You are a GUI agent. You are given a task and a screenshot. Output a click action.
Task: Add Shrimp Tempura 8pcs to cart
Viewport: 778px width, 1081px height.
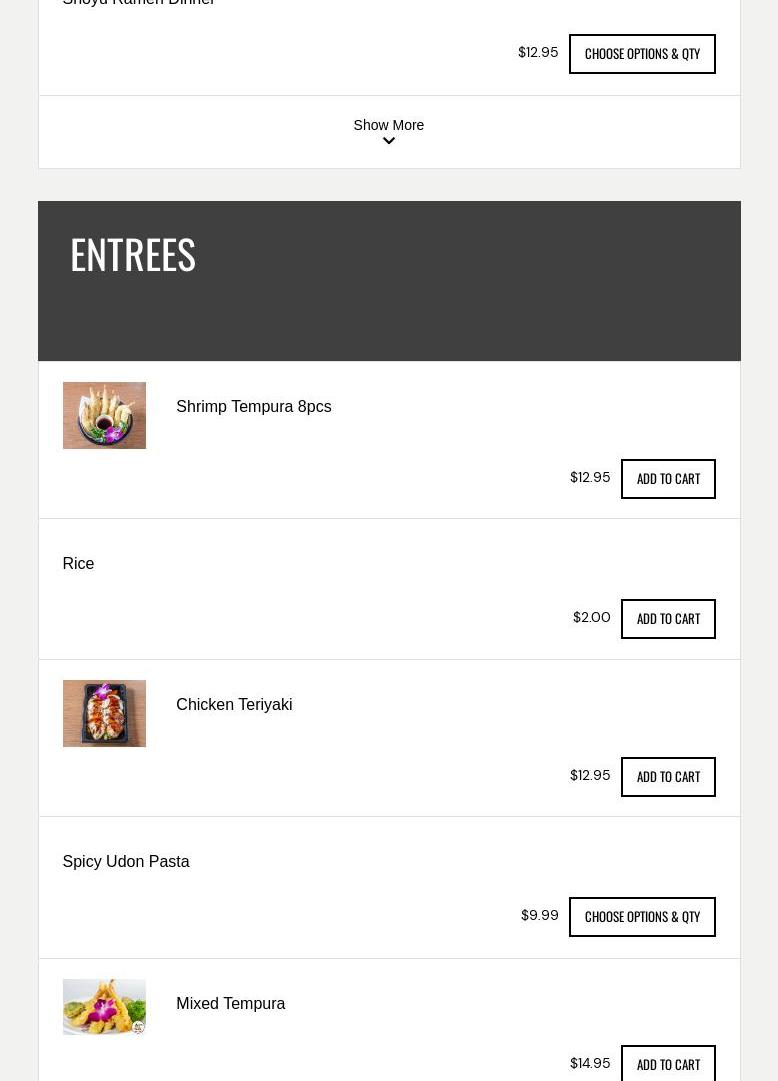pos(668,479)
